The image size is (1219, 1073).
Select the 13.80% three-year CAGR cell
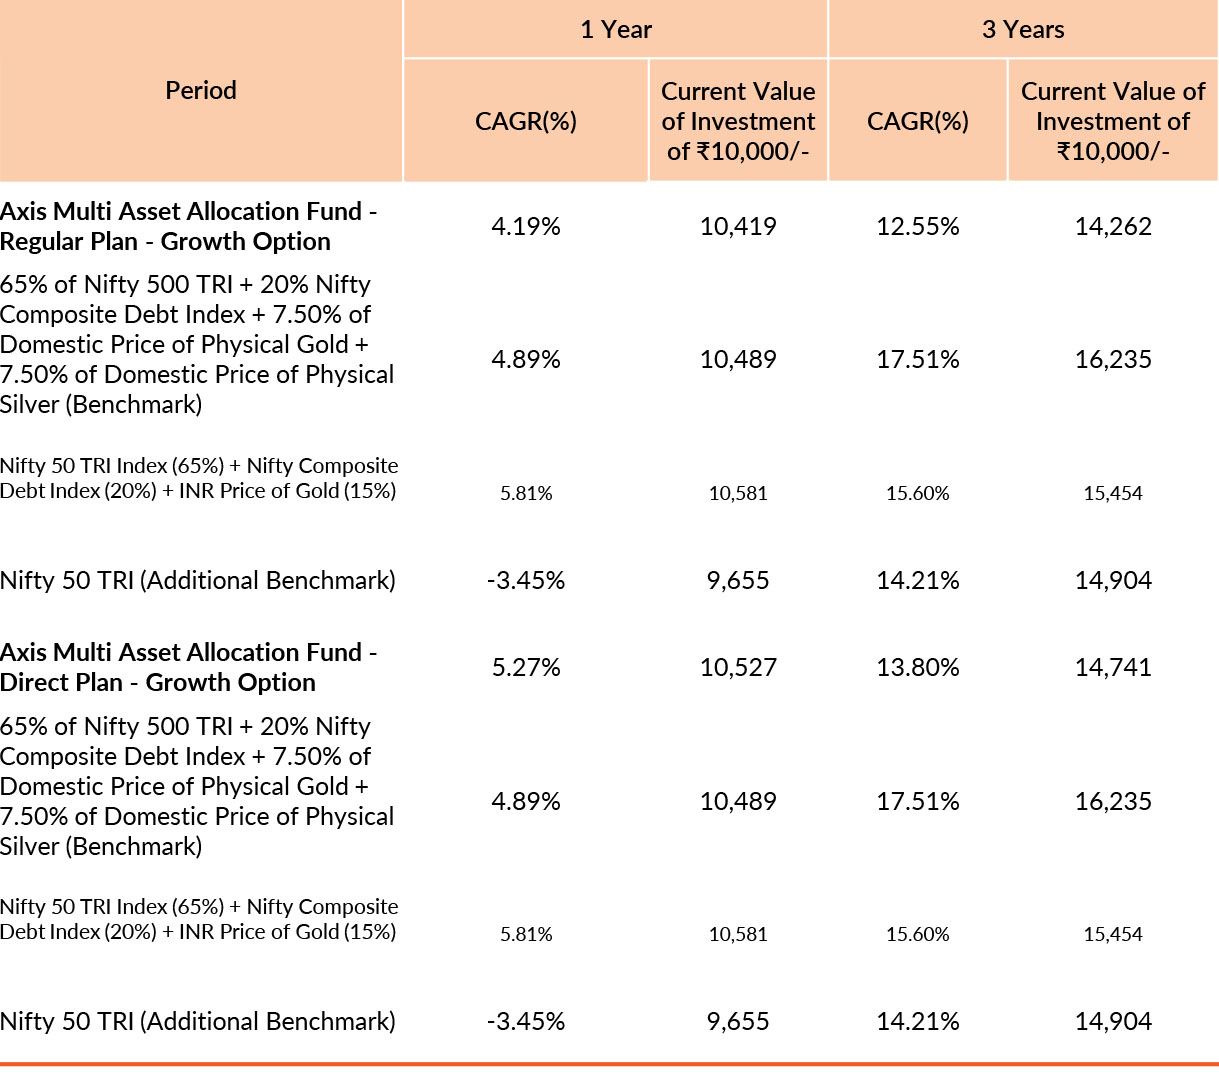click(917, 667)
